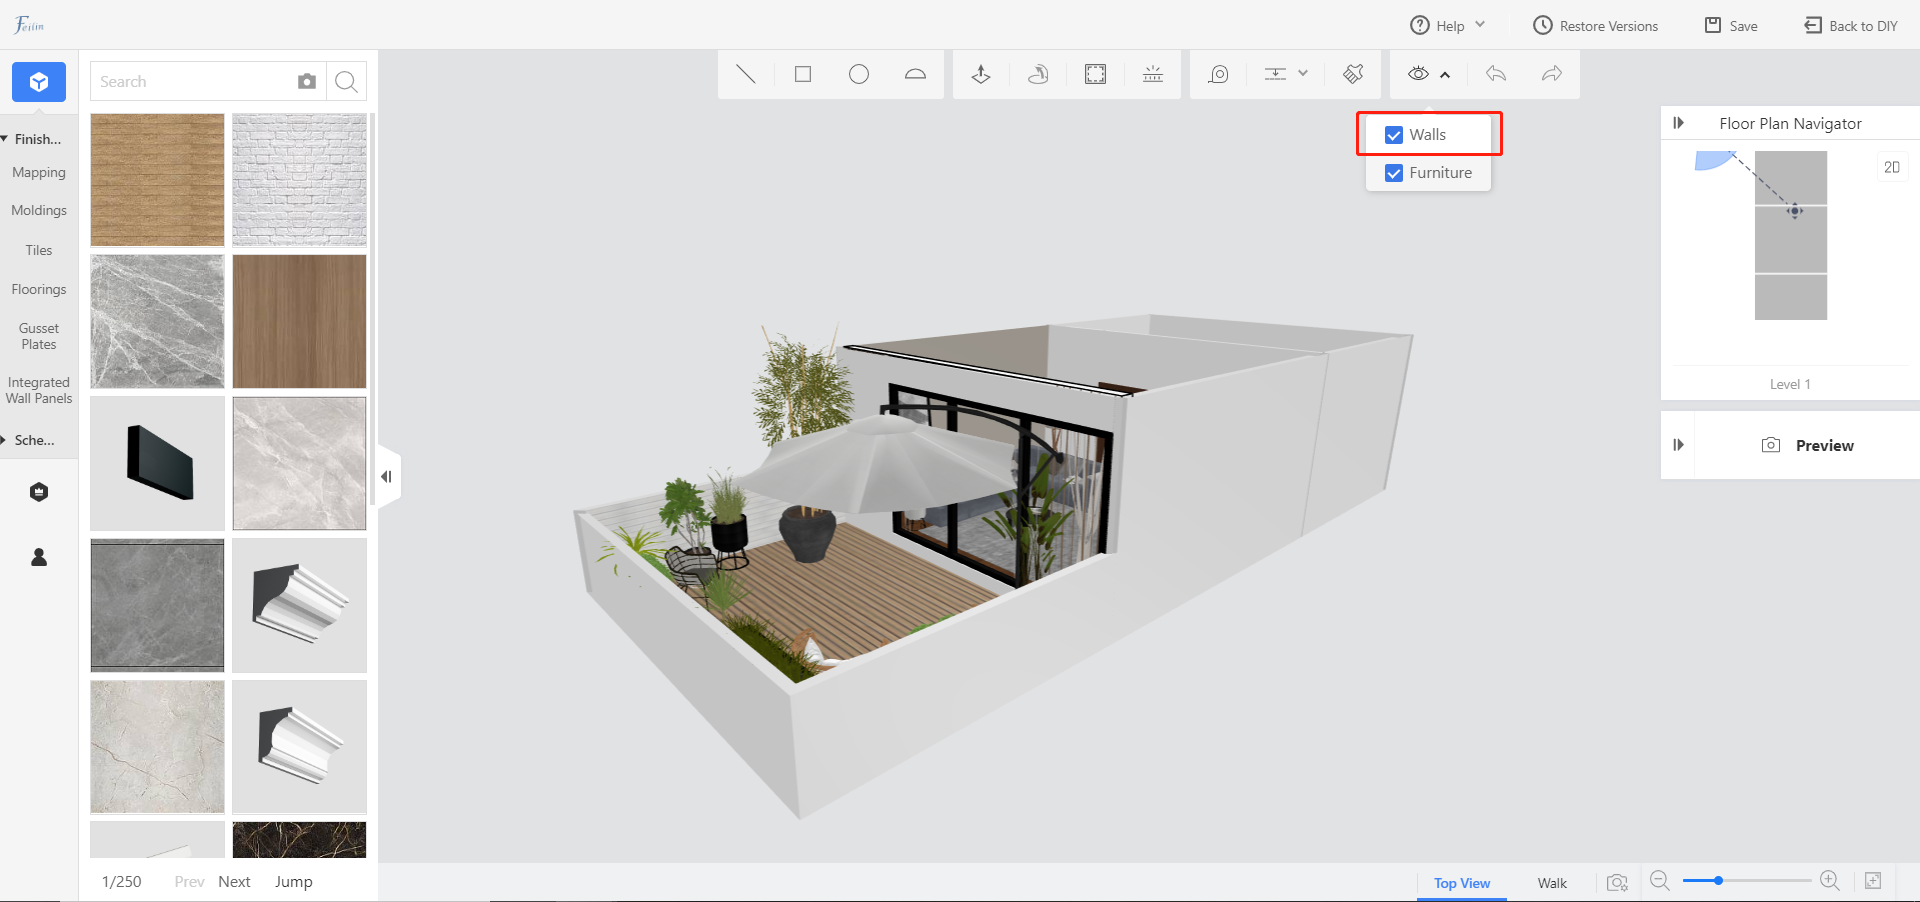Select the push-pull extrude tool
Viewport: 1920px width, 902px height.
(x=981, y=74)
